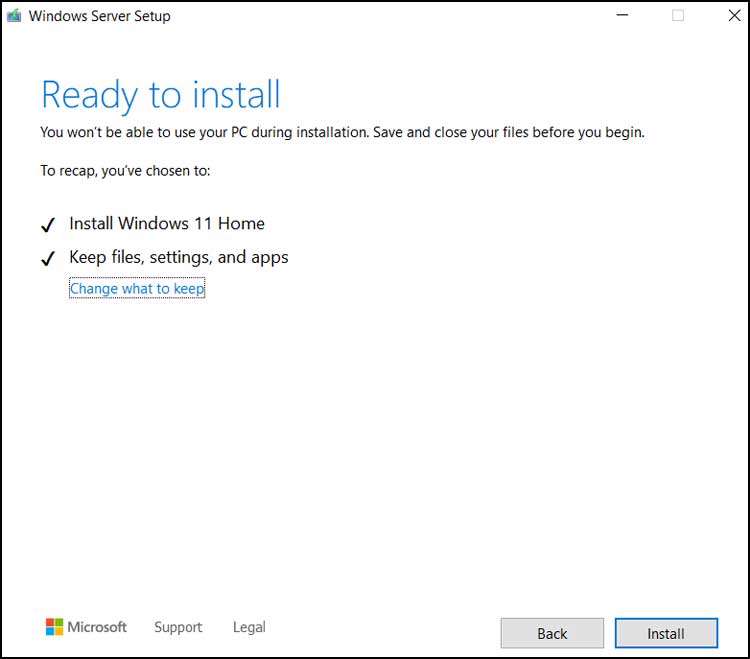Click the empty white area below the recap list
Screen dimensions: 750x659
coord(375,450)
